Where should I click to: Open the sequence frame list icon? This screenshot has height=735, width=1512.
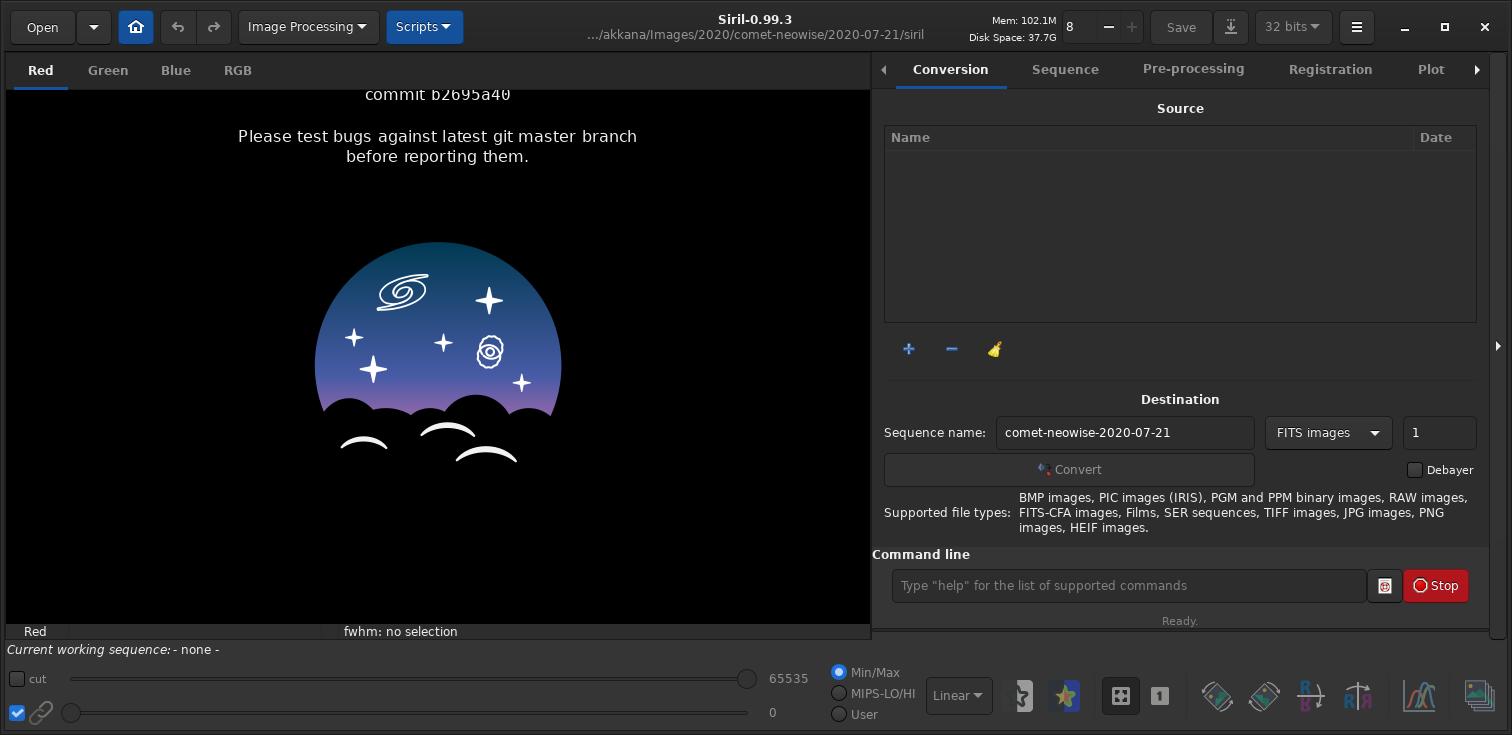point(1479,696)
